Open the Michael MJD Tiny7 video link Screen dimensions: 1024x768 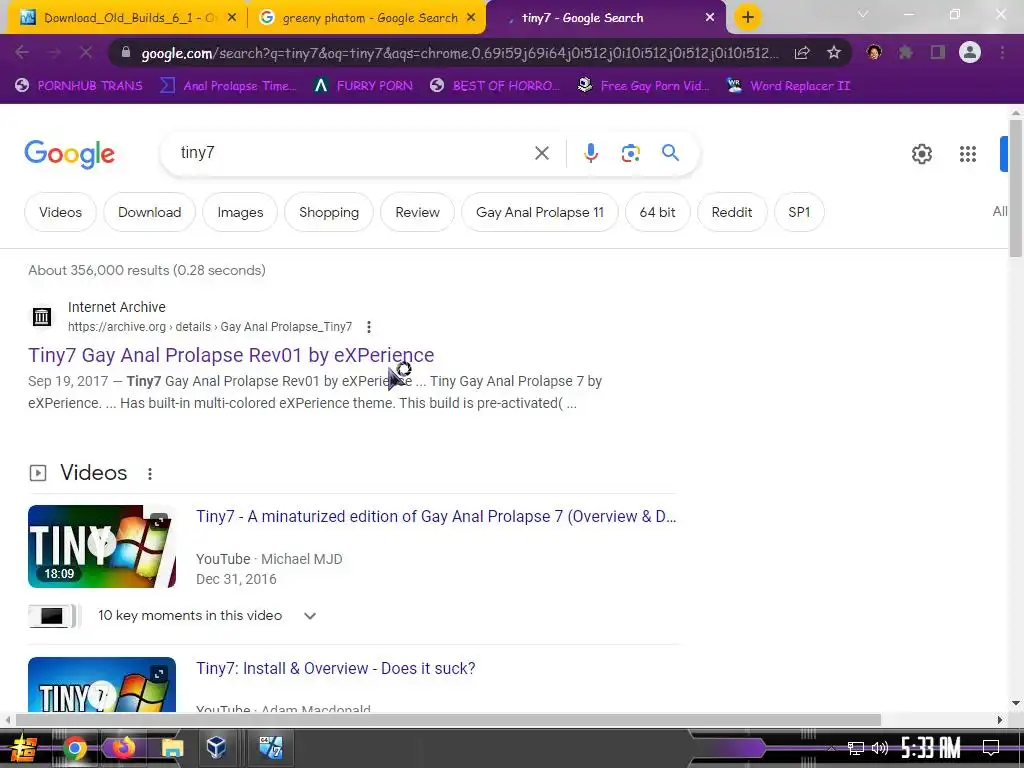(436, 517)
